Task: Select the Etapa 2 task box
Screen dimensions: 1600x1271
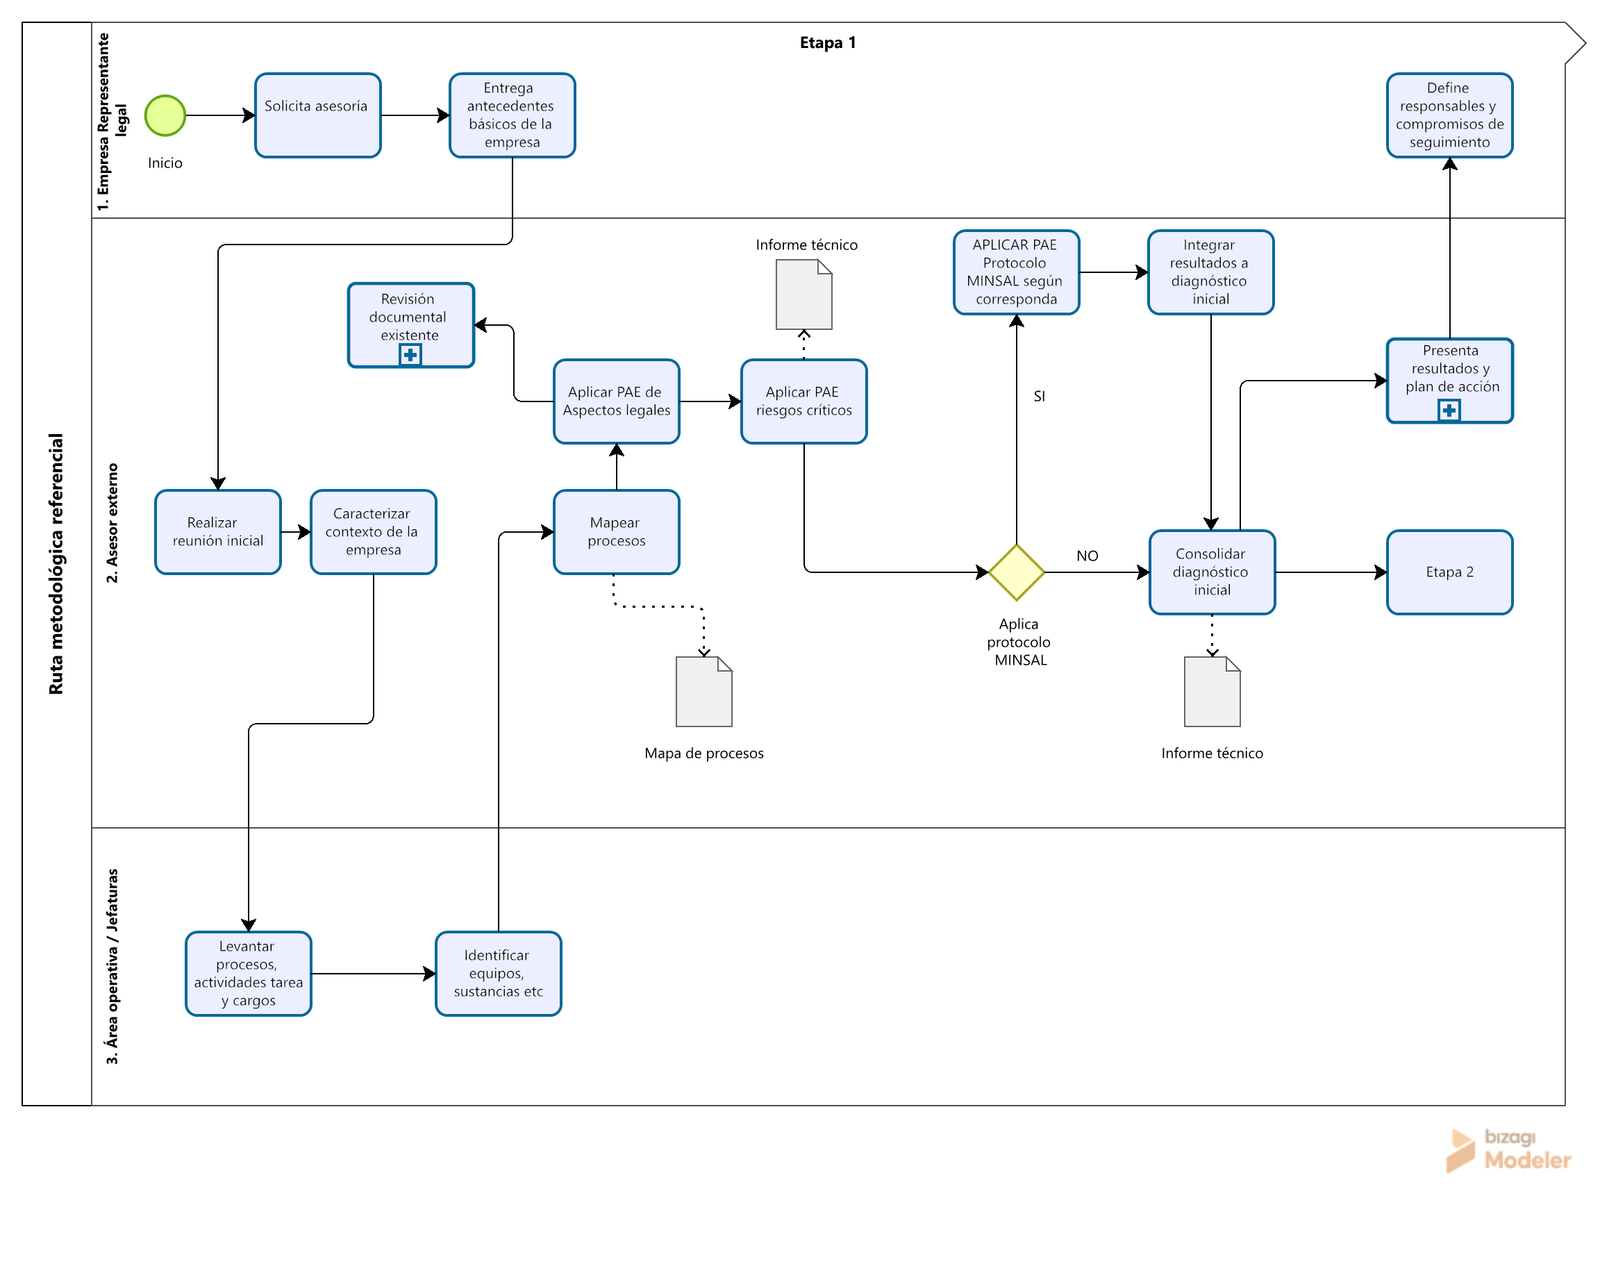Action: [x=1450, y=572]
